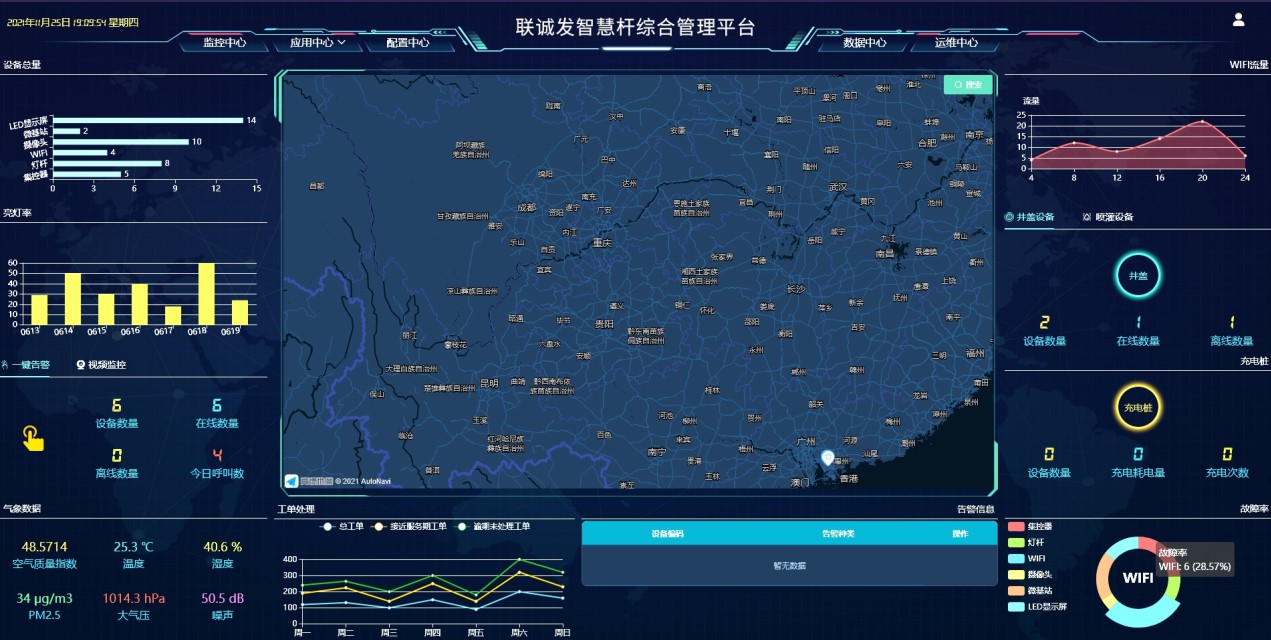
Task: Switch to the 视频监控 tab
Action: point(101,365)
